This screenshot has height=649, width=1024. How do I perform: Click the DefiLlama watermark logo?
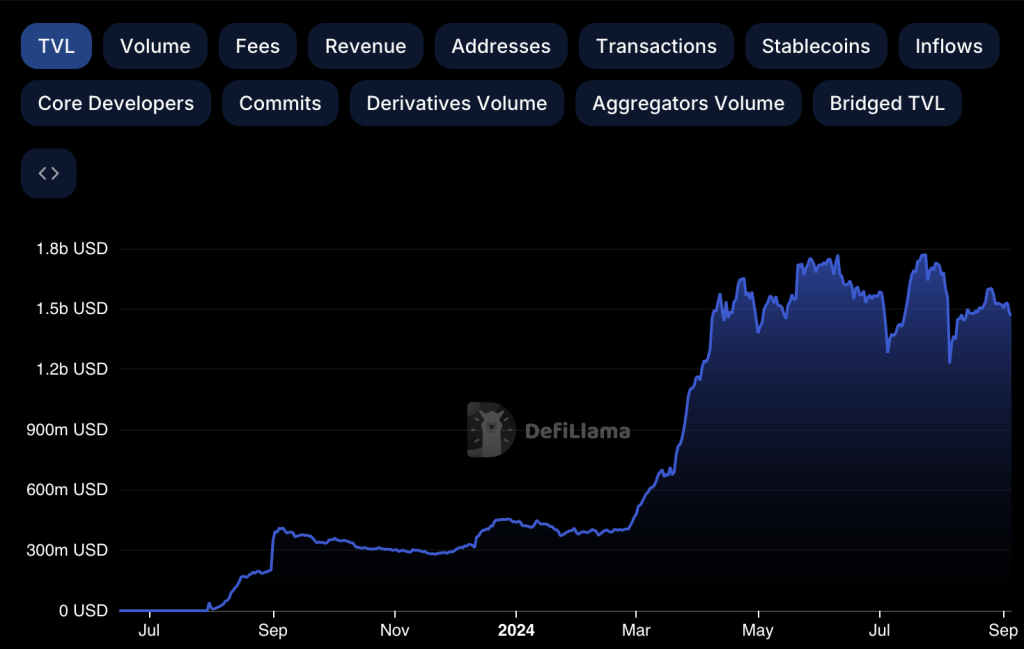tap(548, 431)
